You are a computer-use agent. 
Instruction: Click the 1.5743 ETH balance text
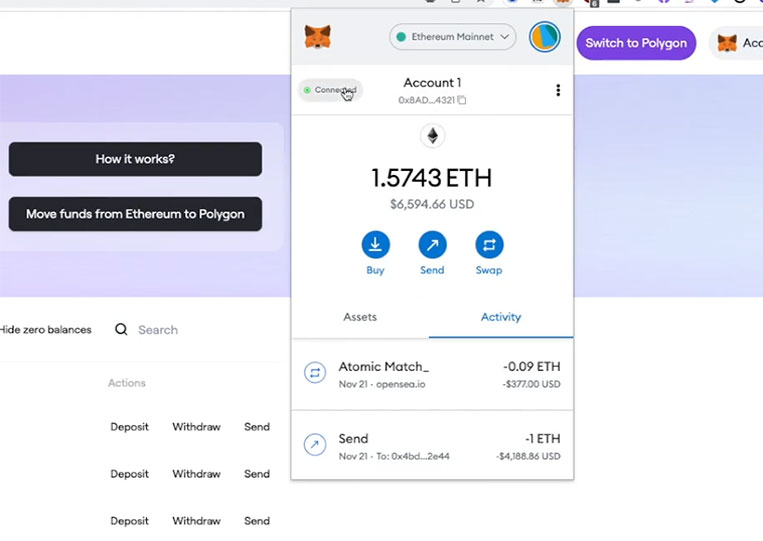click(x=432, y=178)
